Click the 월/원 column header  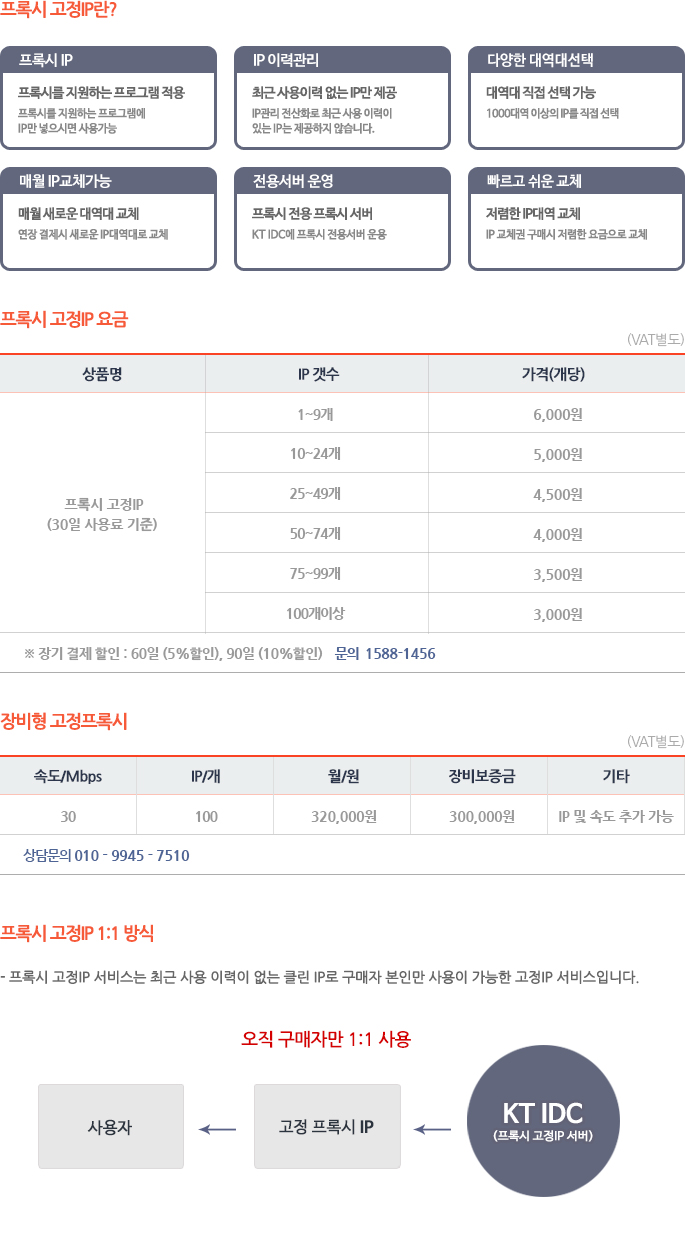[344, 776]
